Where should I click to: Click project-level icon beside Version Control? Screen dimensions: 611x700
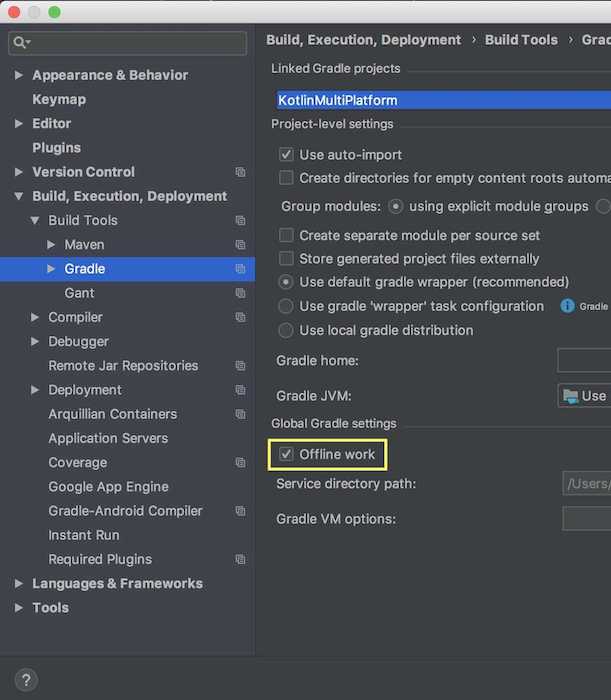pos(240,172)
